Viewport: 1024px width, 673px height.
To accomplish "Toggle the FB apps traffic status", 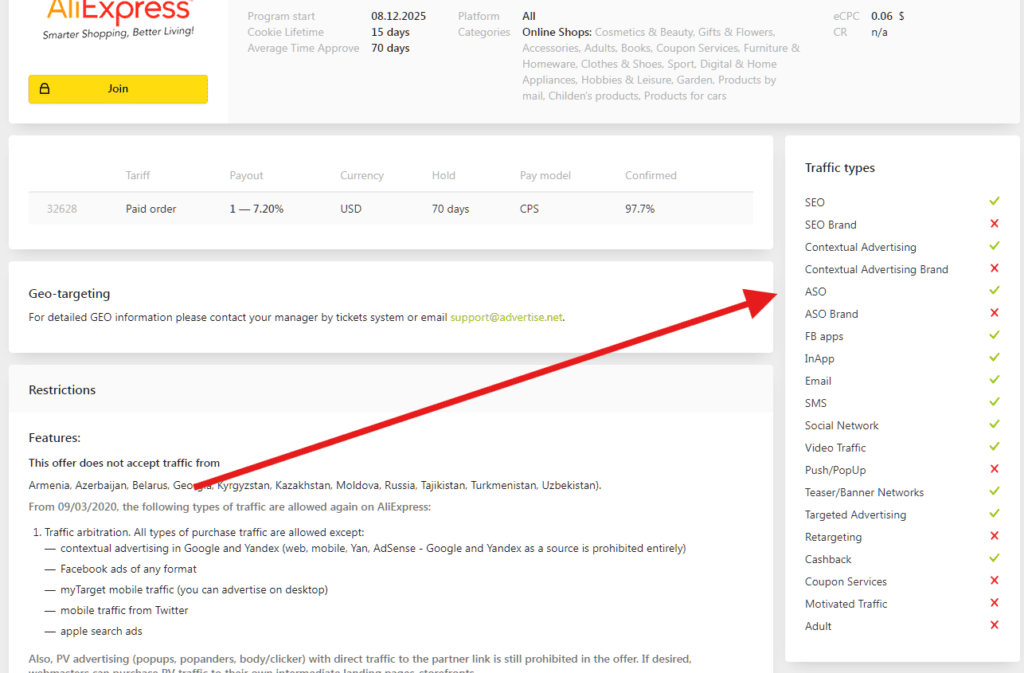I will pos(994,335).
